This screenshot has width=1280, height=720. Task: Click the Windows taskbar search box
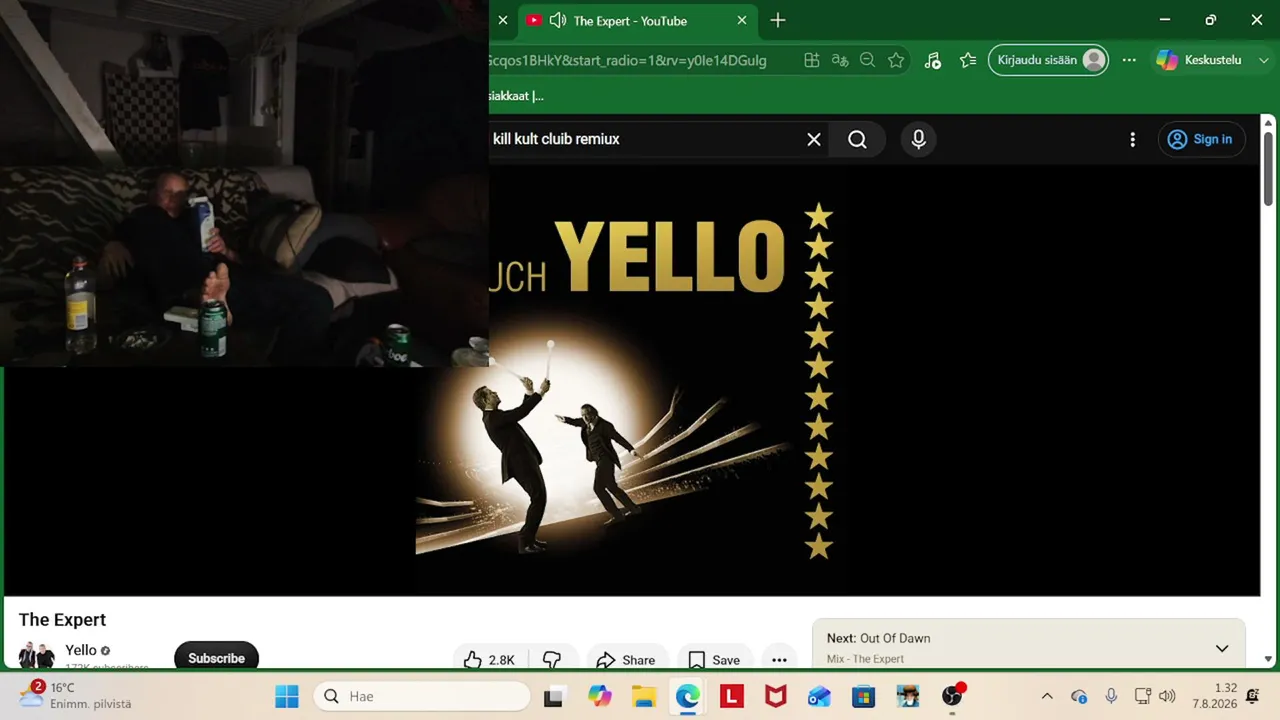[x=422, y=696]
